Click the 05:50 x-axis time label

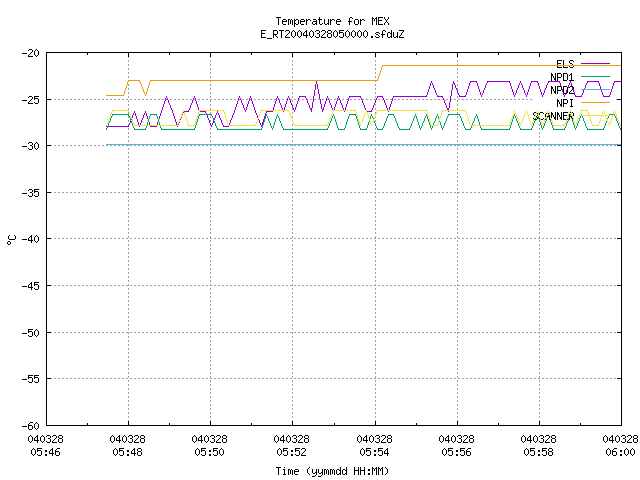click(209, 452)
